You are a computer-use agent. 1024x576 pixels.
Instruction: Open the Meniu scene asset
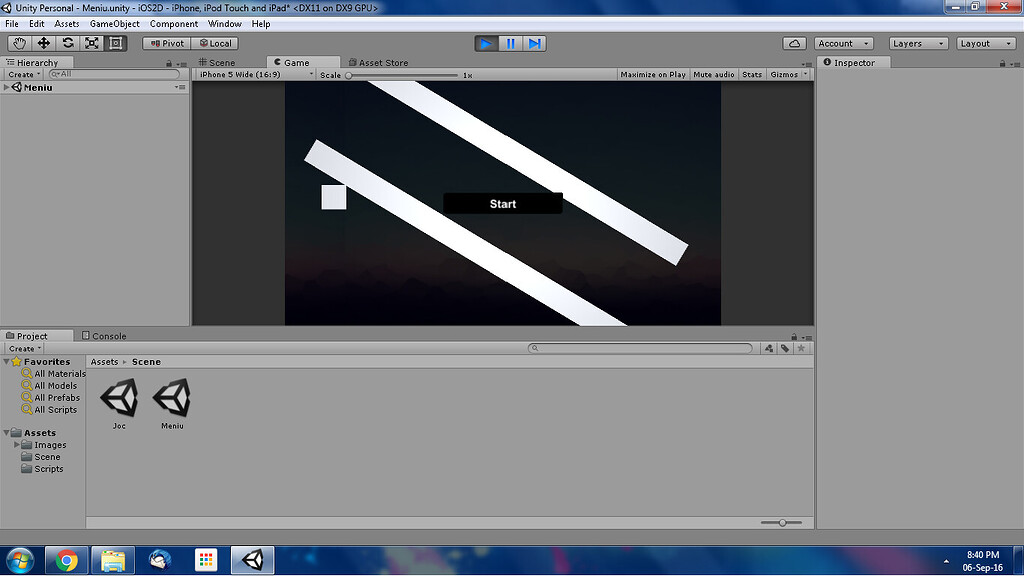point(171,400)
